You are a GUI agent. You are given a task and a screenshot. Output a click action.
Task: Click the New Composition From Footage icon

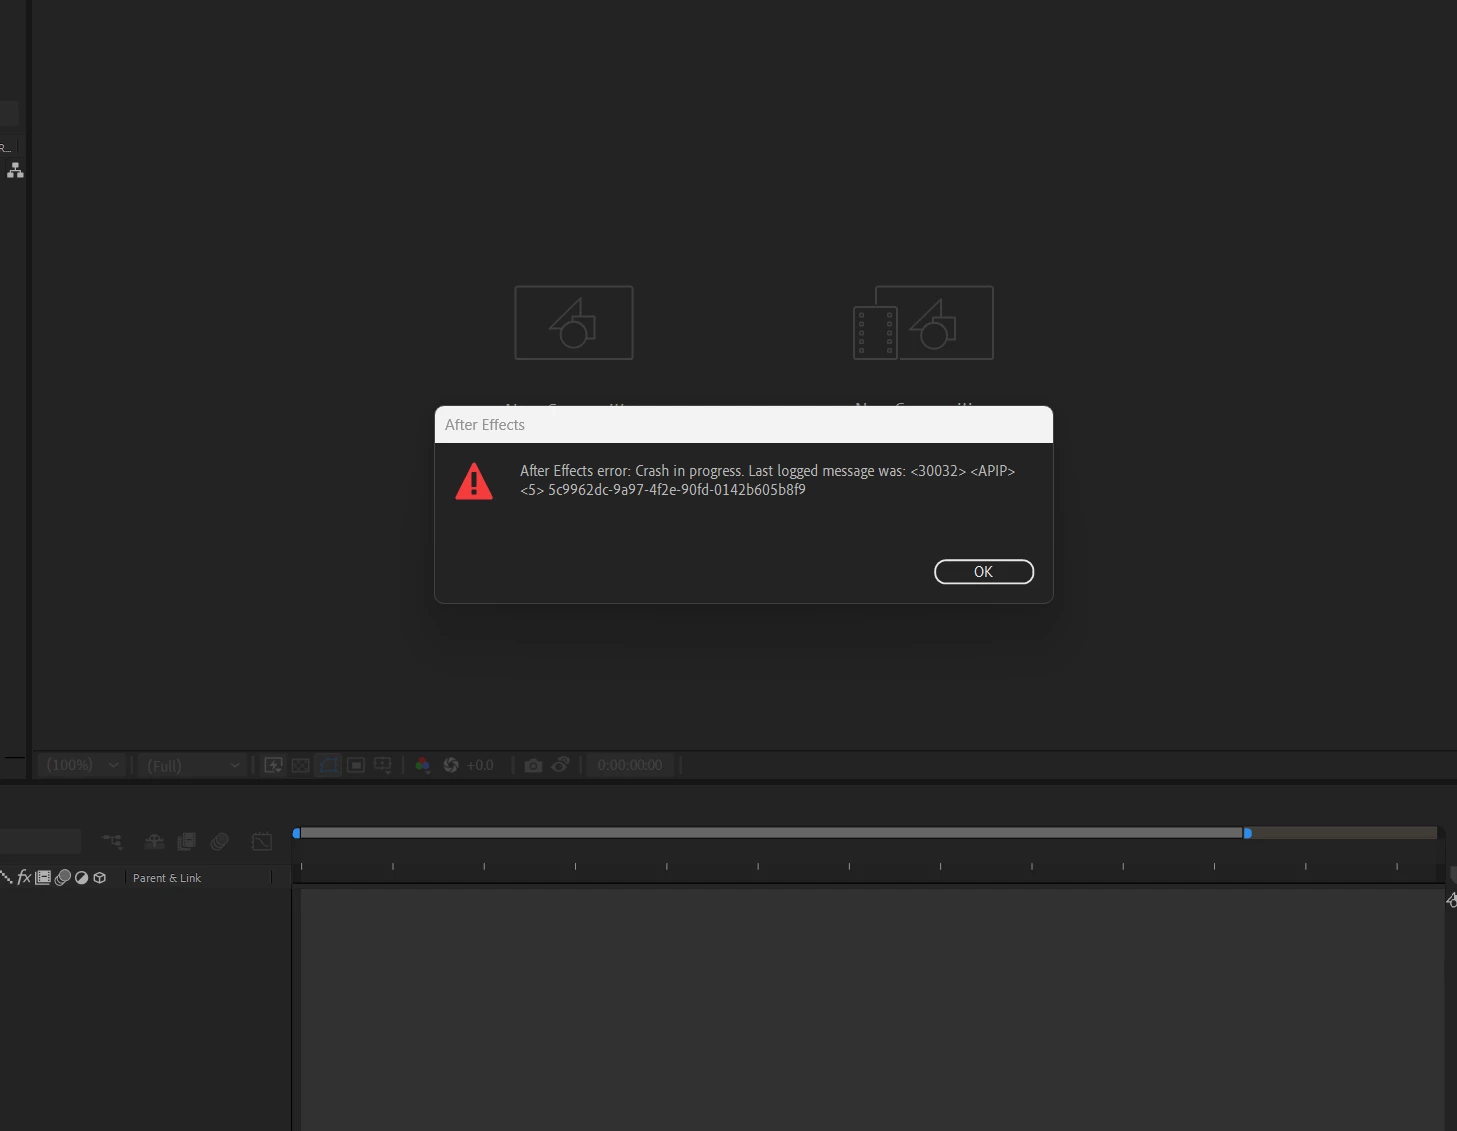tap(923, 323)
